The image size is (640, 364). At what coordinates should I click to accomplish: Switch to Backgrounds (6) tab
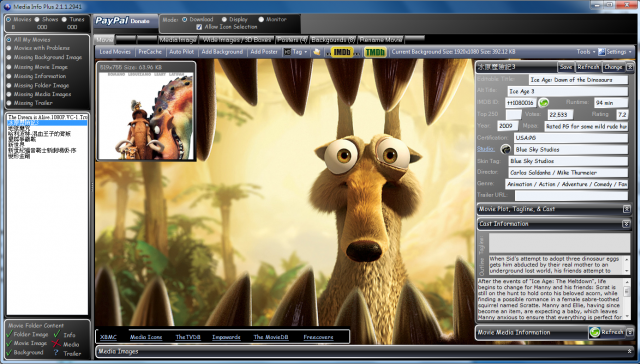click(x=333, y=40)
